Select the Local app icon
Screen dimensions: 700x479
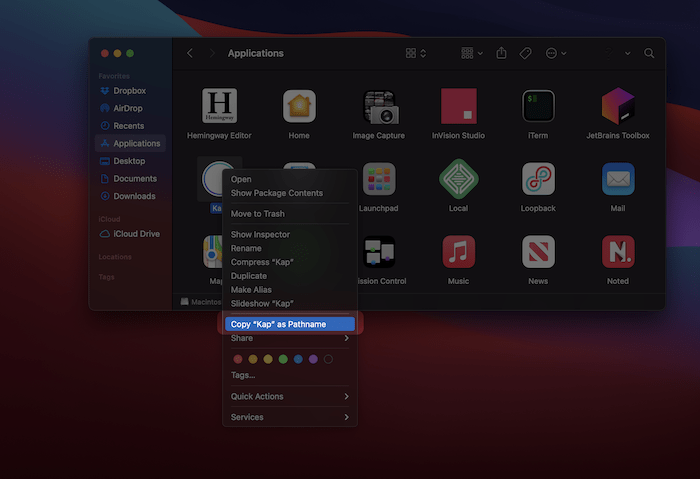[458, 179]
